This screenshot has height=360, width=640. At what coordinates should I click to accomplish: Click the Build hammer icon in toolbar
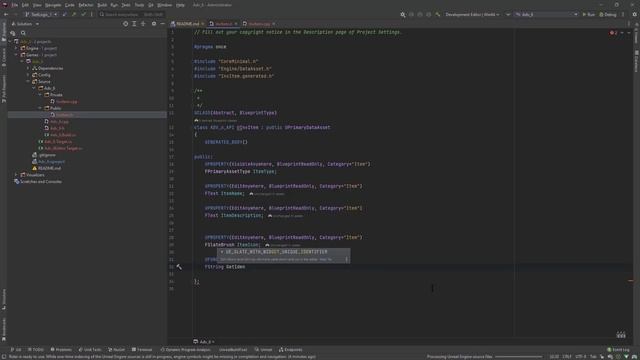point(438,14)
